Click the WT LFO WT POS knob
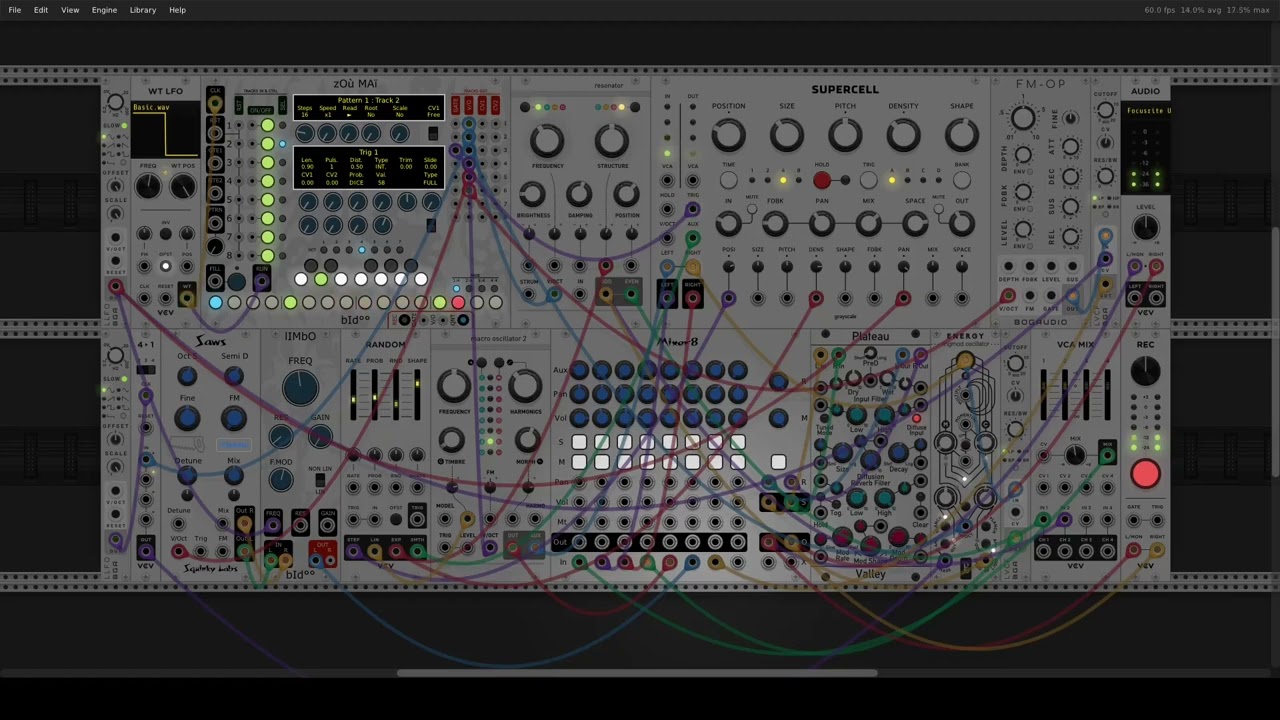This screenshot has width=1280, height=720. [x=183, y=186]
